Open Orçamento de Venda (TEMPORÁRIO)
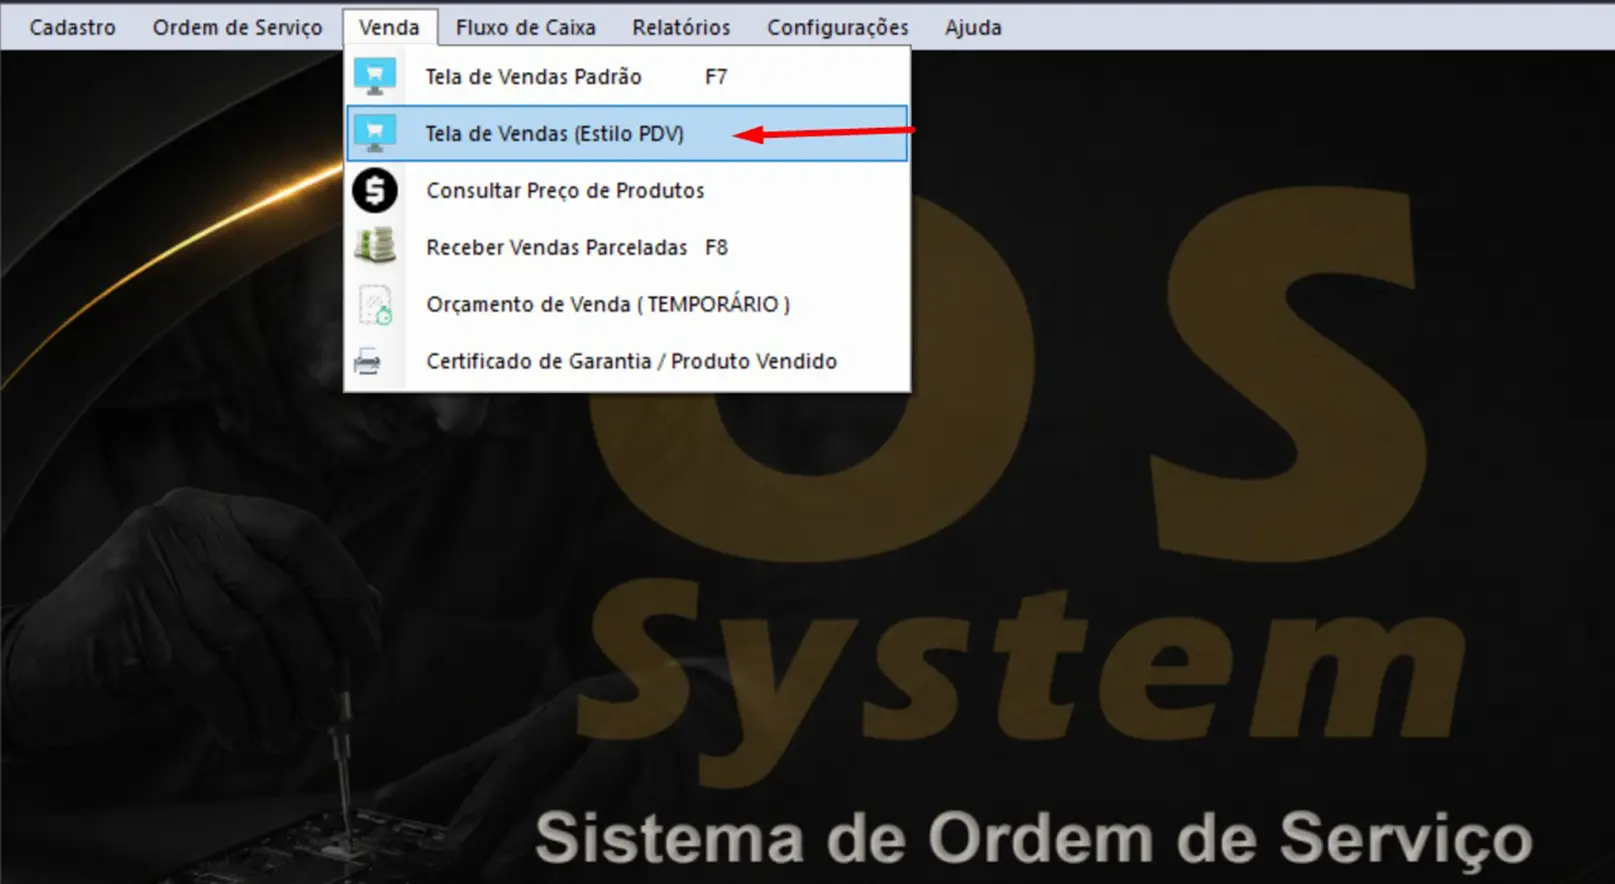Screen dimensions: 1615x884 [627, 304]
